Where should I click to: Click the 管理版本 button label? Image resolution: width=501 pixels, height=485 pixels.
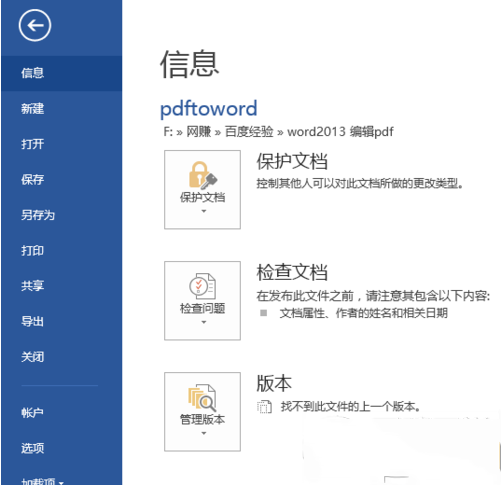pyautogui.click(x=203, y=419)
